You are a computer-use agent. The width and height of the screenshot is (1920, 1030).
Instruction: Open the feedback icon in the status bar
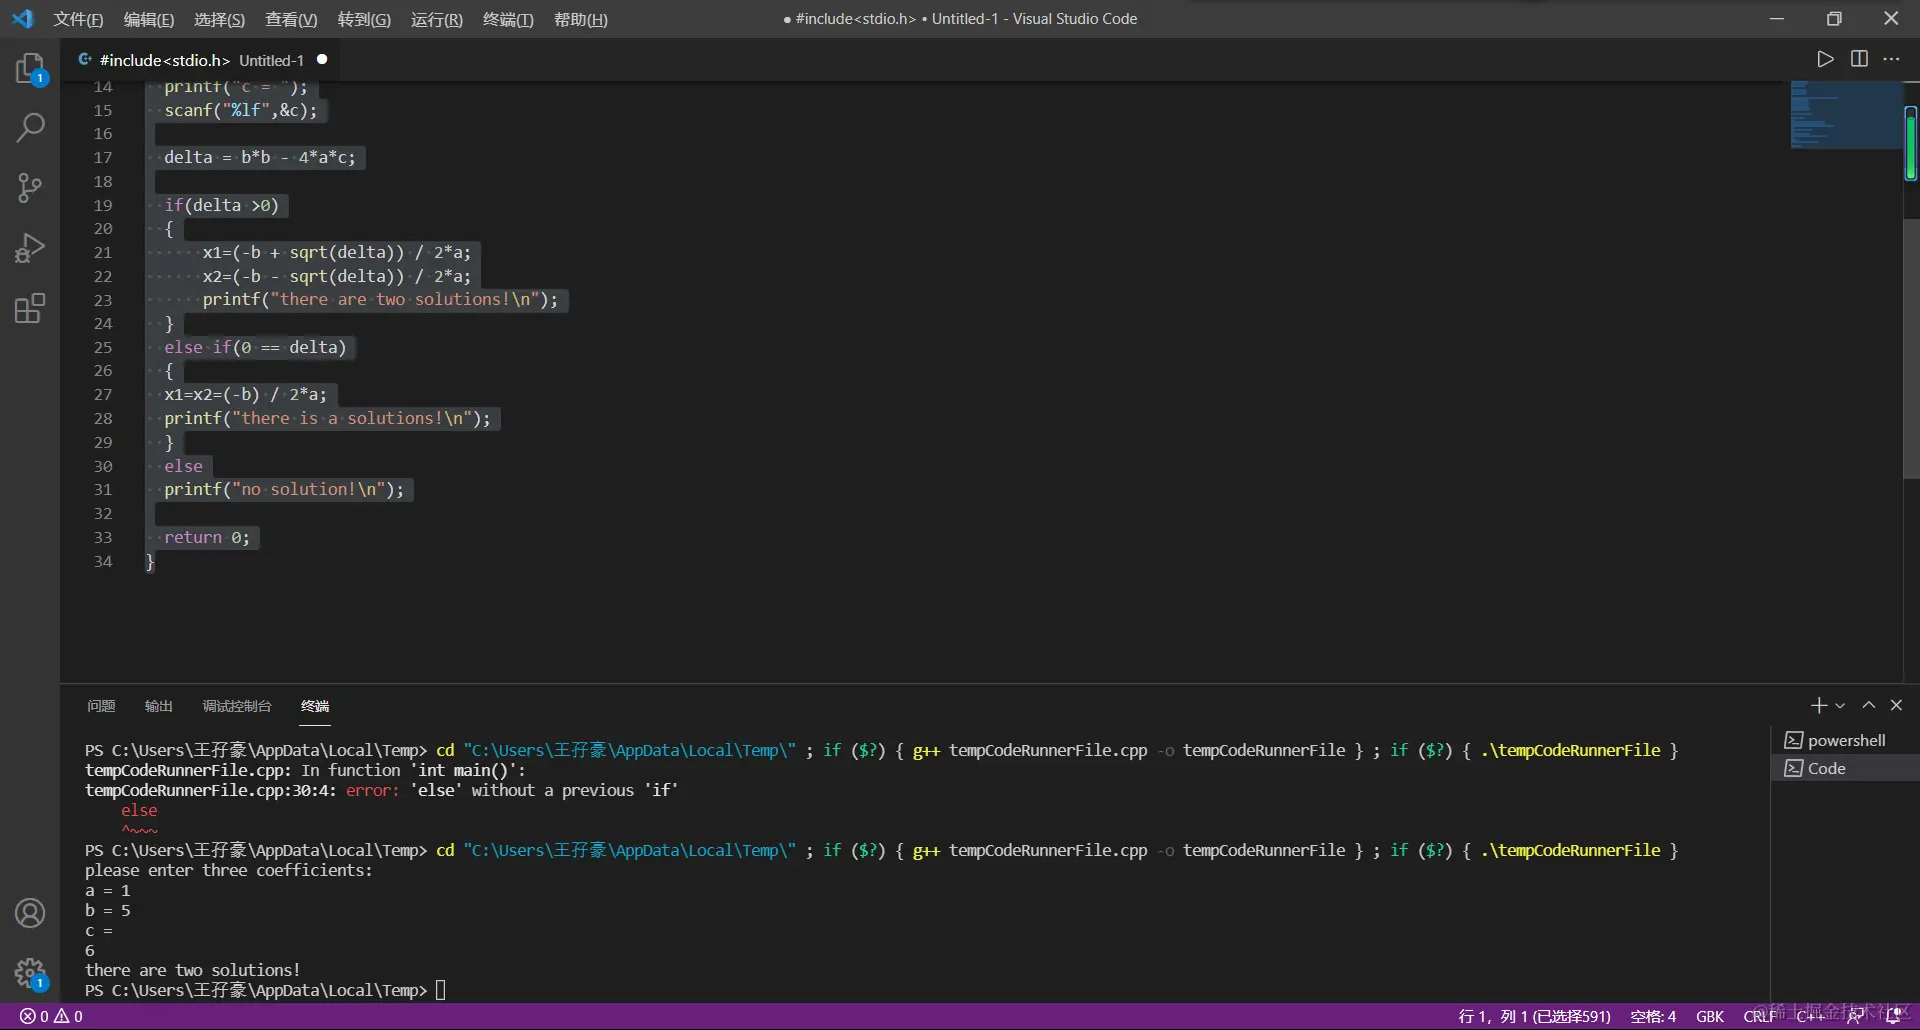[1856, 1016]
